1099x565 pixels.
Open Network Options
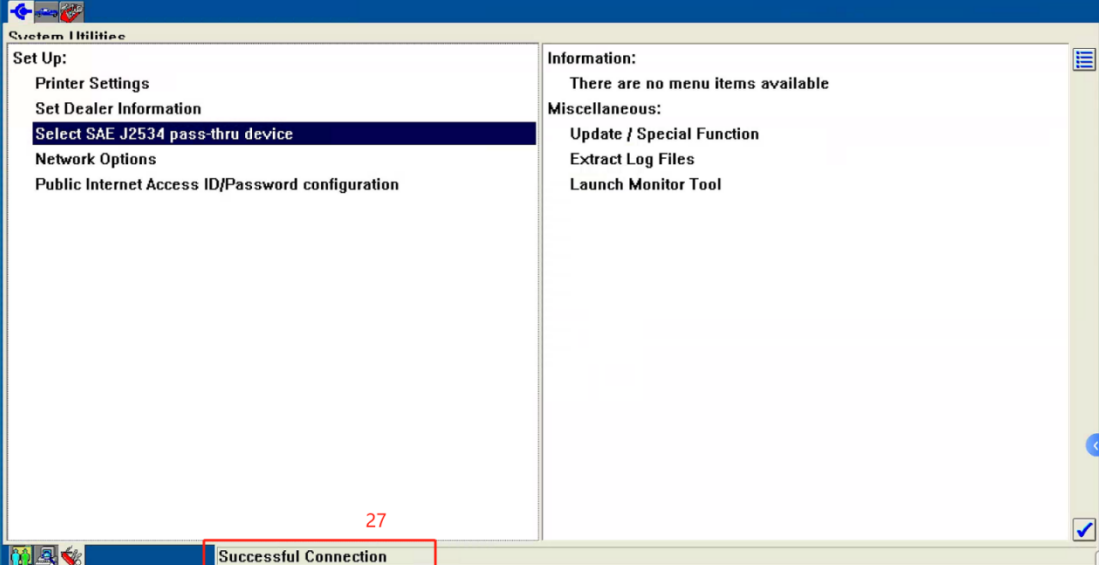pyautogui.click(x=96, y=159)
